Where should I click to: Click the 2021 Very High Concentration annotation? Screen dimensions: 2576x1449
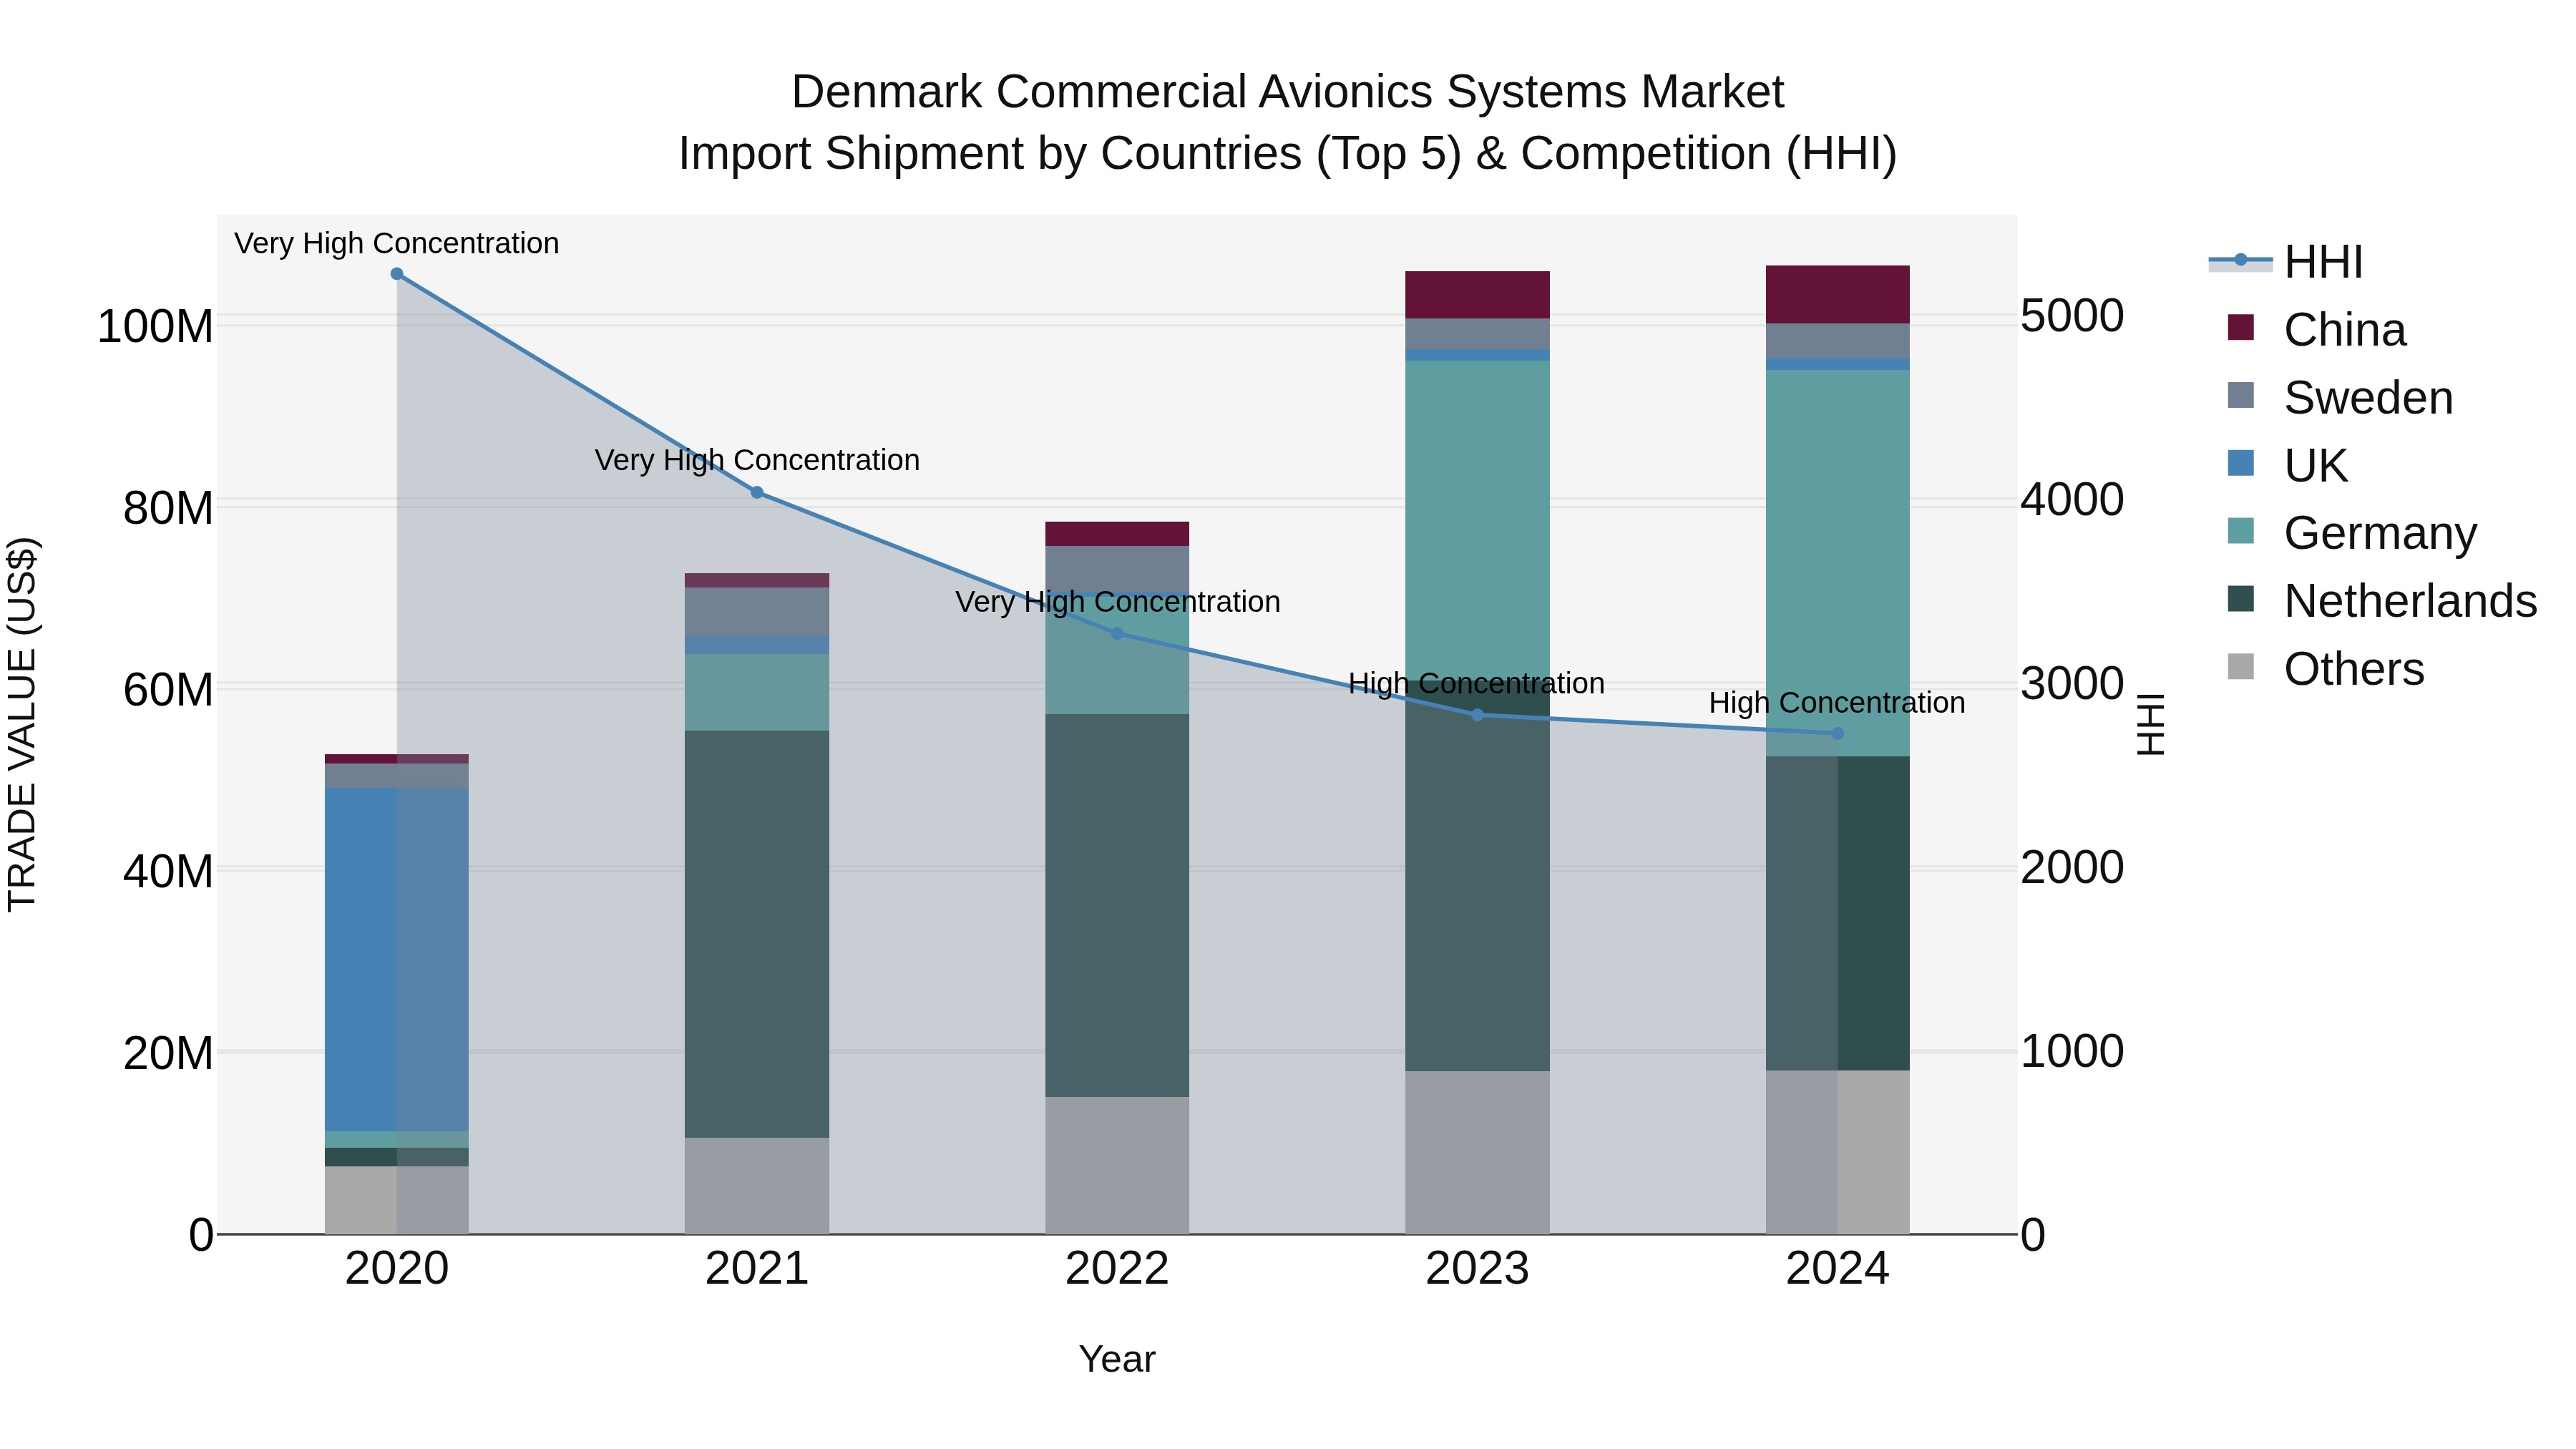click(757, 461)
